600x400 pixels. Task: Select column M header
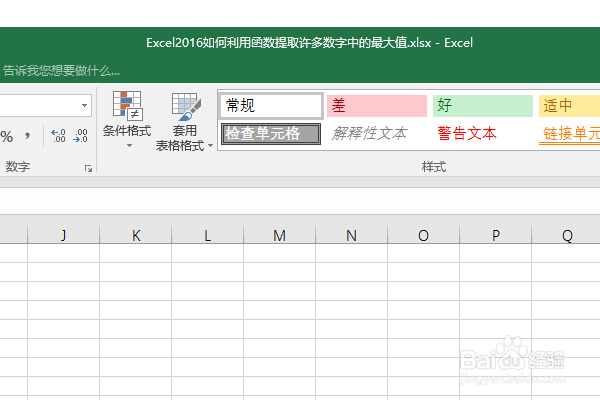tap(279, 234)
